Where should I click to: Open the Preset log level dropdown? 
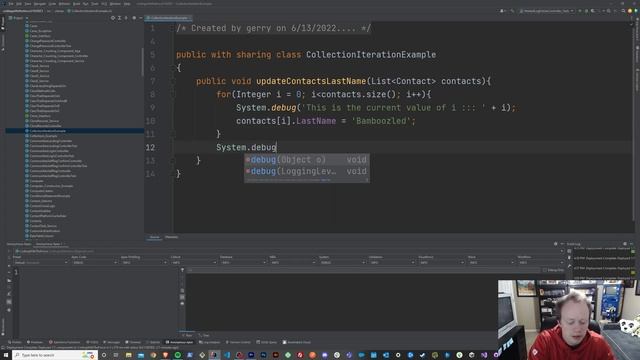coord(40,262)
